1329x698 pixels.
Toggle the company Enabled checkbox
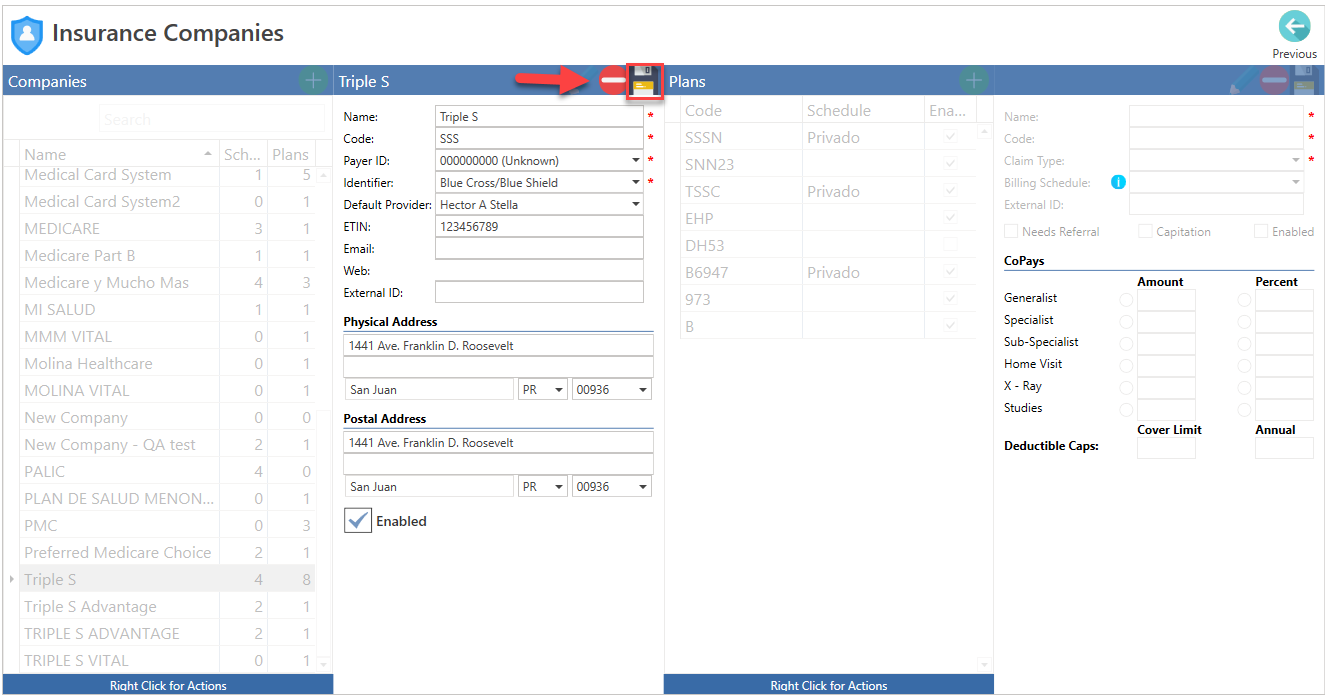coord(358,521)
